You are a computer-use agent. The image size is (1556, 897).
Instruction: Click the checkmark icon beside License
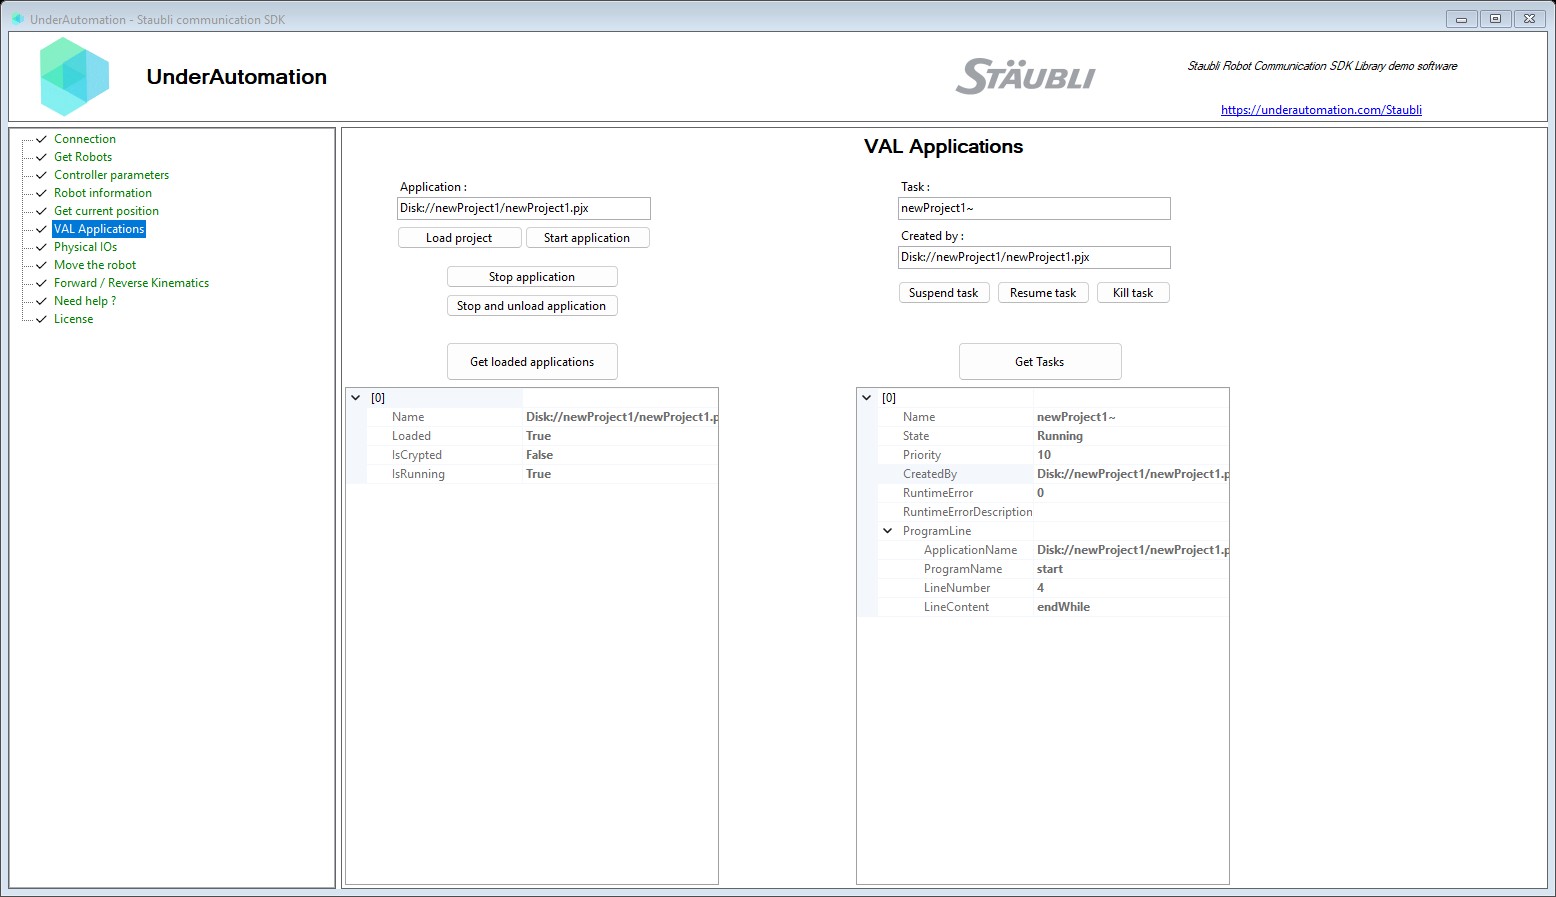[x=40, y=319]
